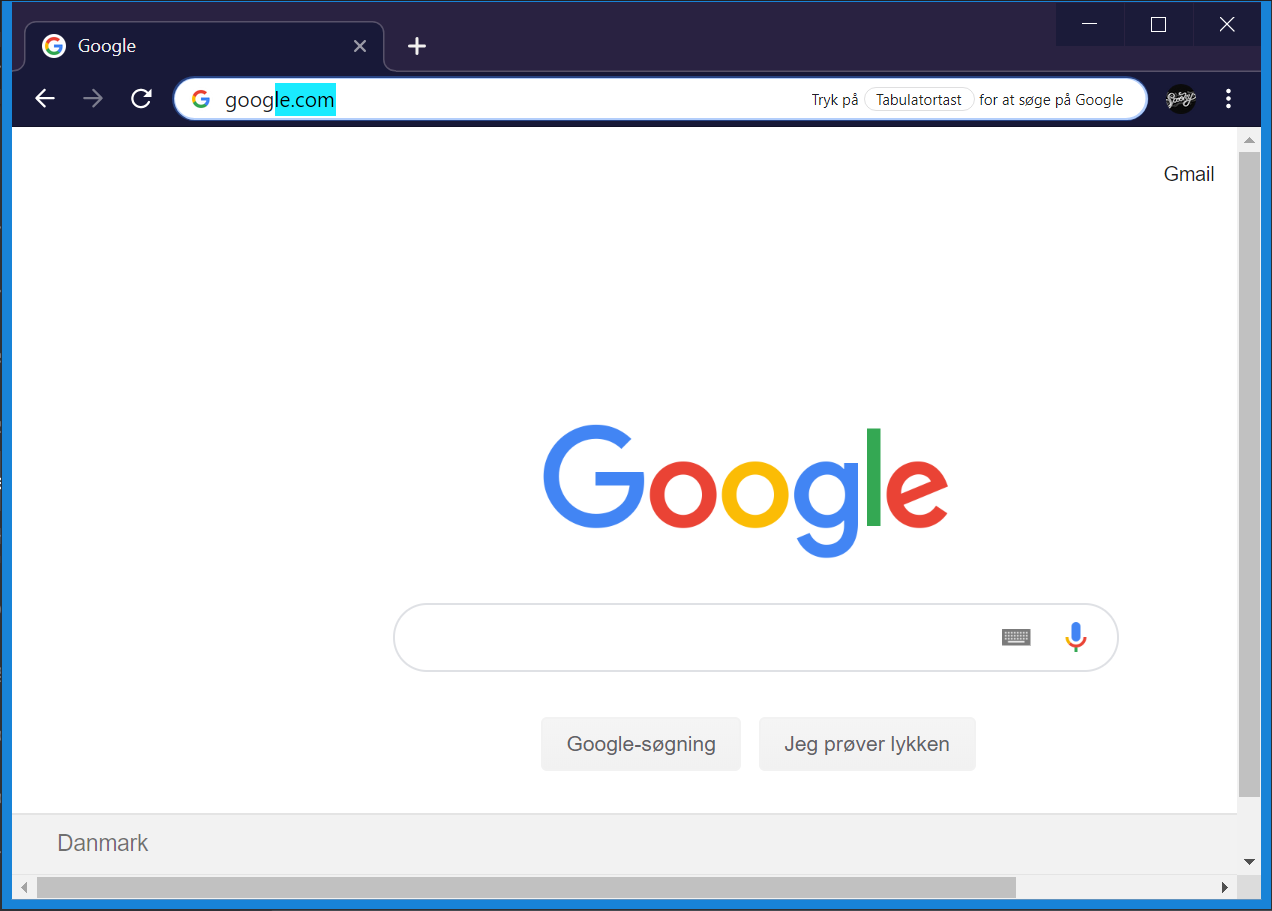Click the Google-søgning button
Screen dimensions: 1272x911
(x=641, y=744)
